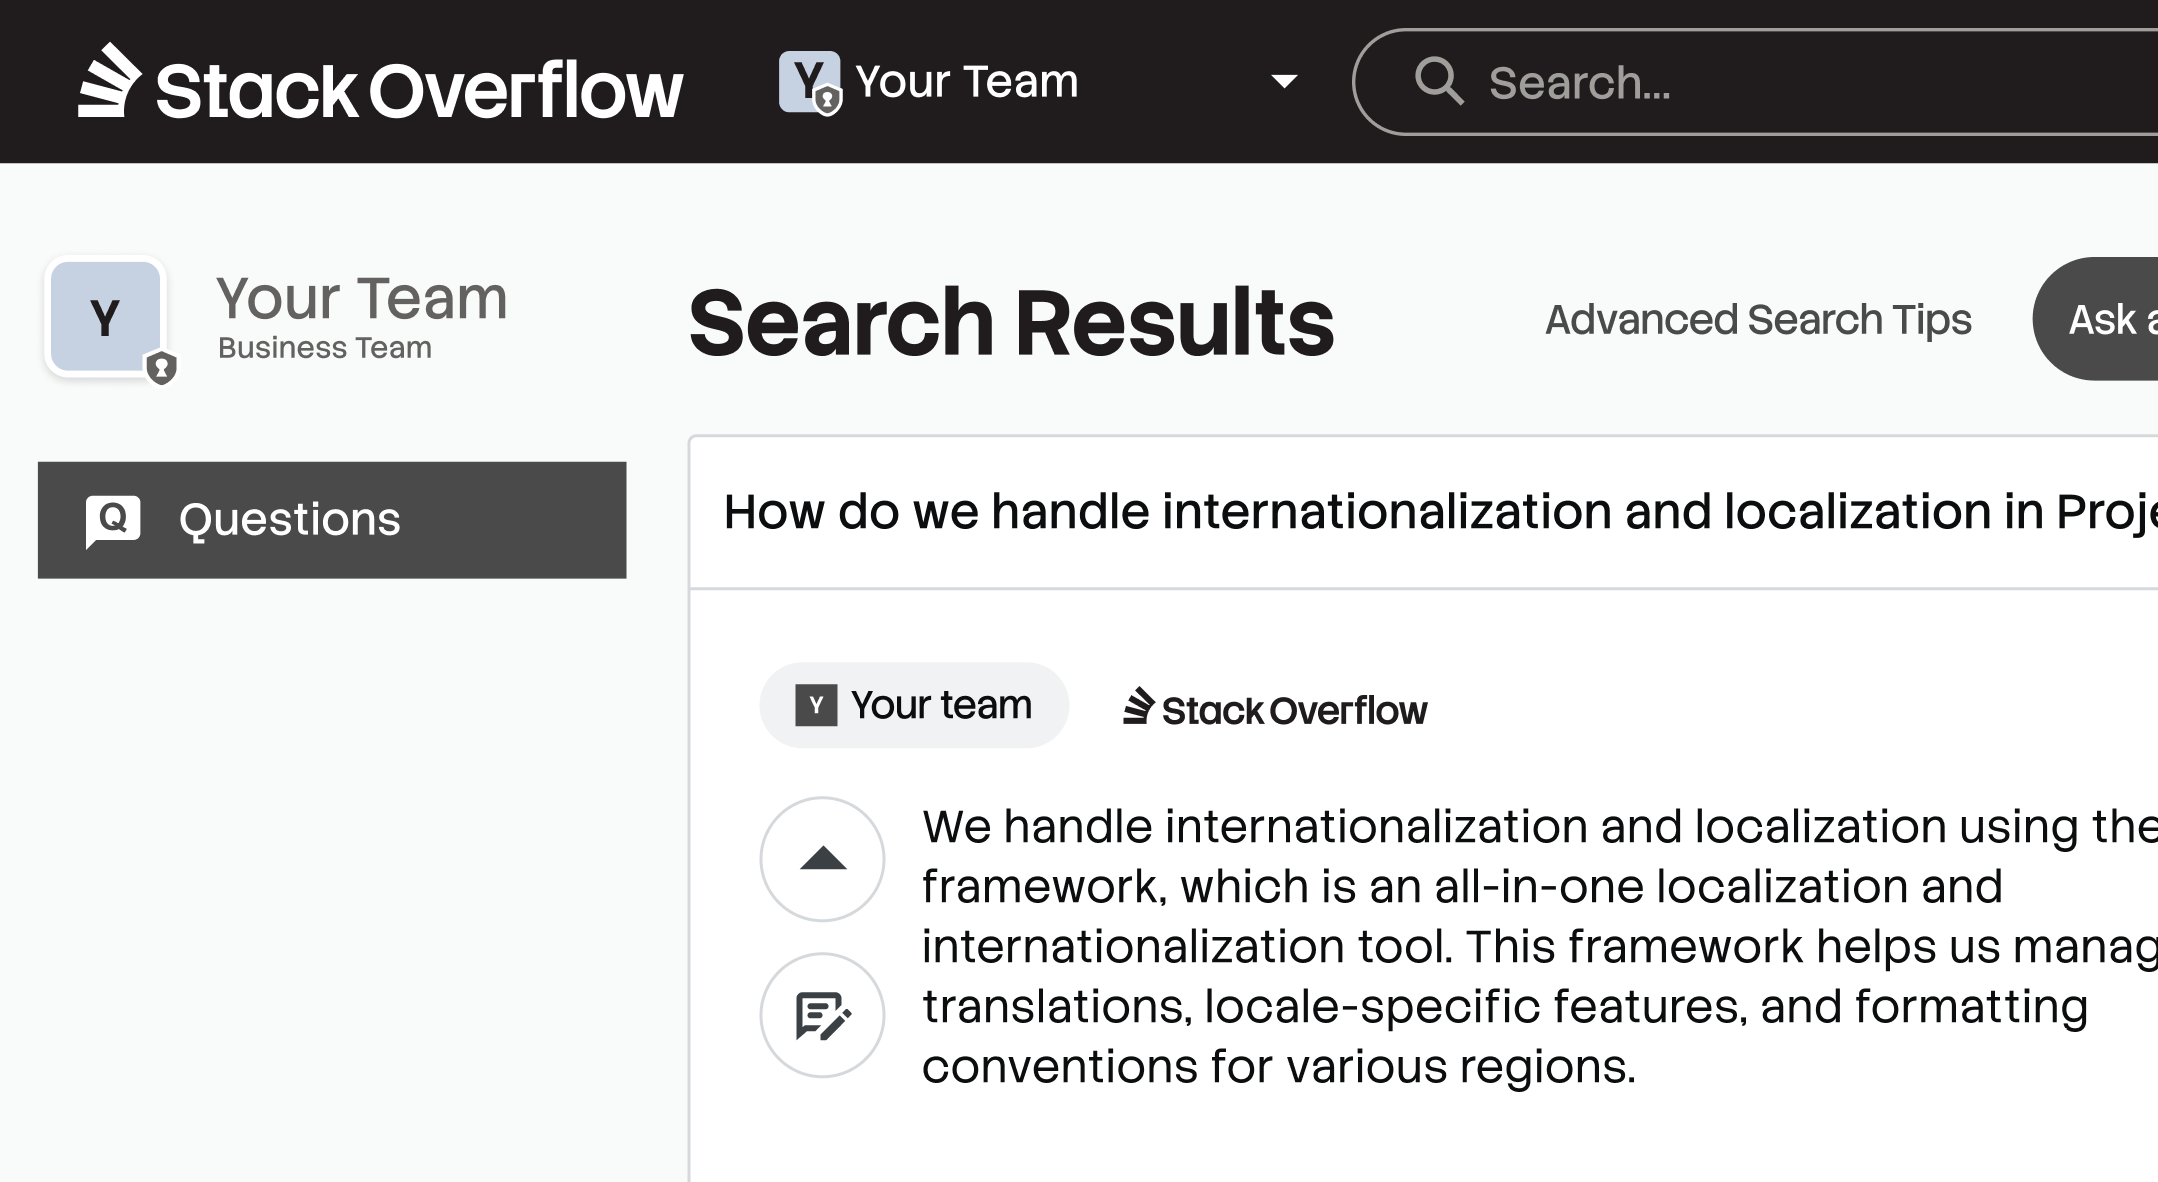The height and width of the screenshot is (1182, 2158).
Task: Click the small Y icon in Your team pill
Action: coord(815,705)
